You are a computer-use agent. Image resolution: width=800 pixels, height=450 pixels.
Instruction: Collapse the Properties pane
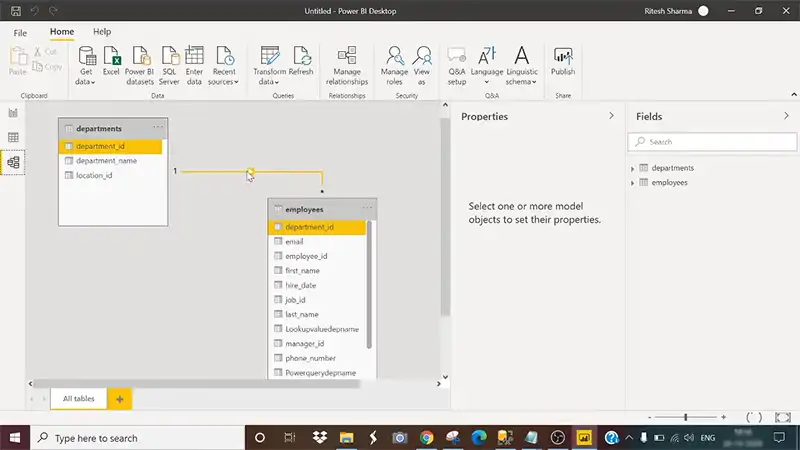611,116
